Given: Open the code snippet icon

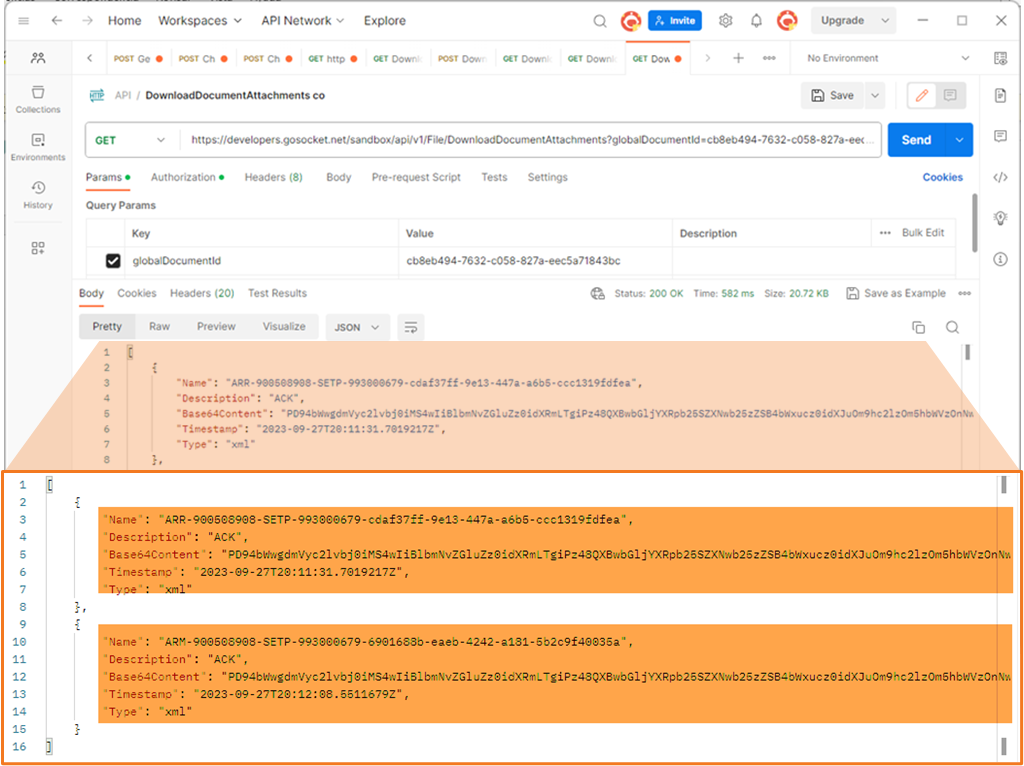Looking at the screenshot, I should (x=1000, y=177).
